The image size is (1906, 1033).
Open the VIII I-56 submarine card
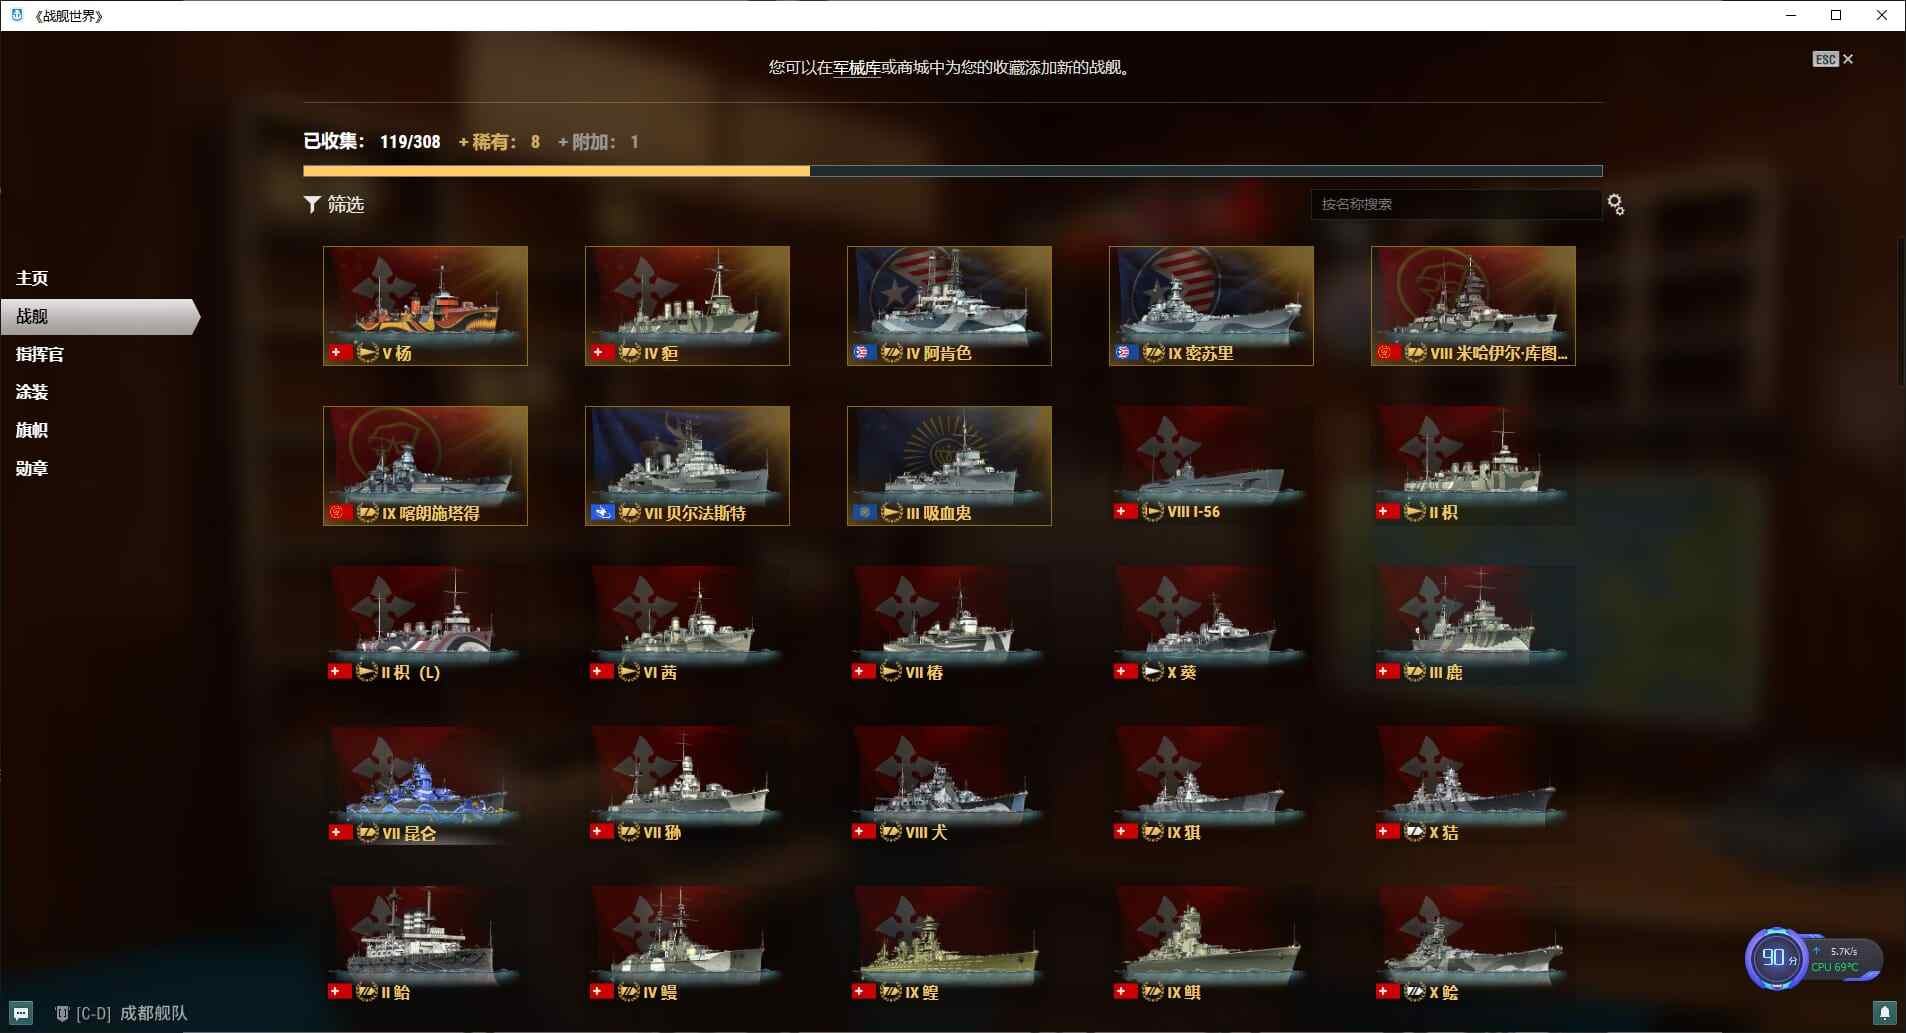[x=1211, y=465]
